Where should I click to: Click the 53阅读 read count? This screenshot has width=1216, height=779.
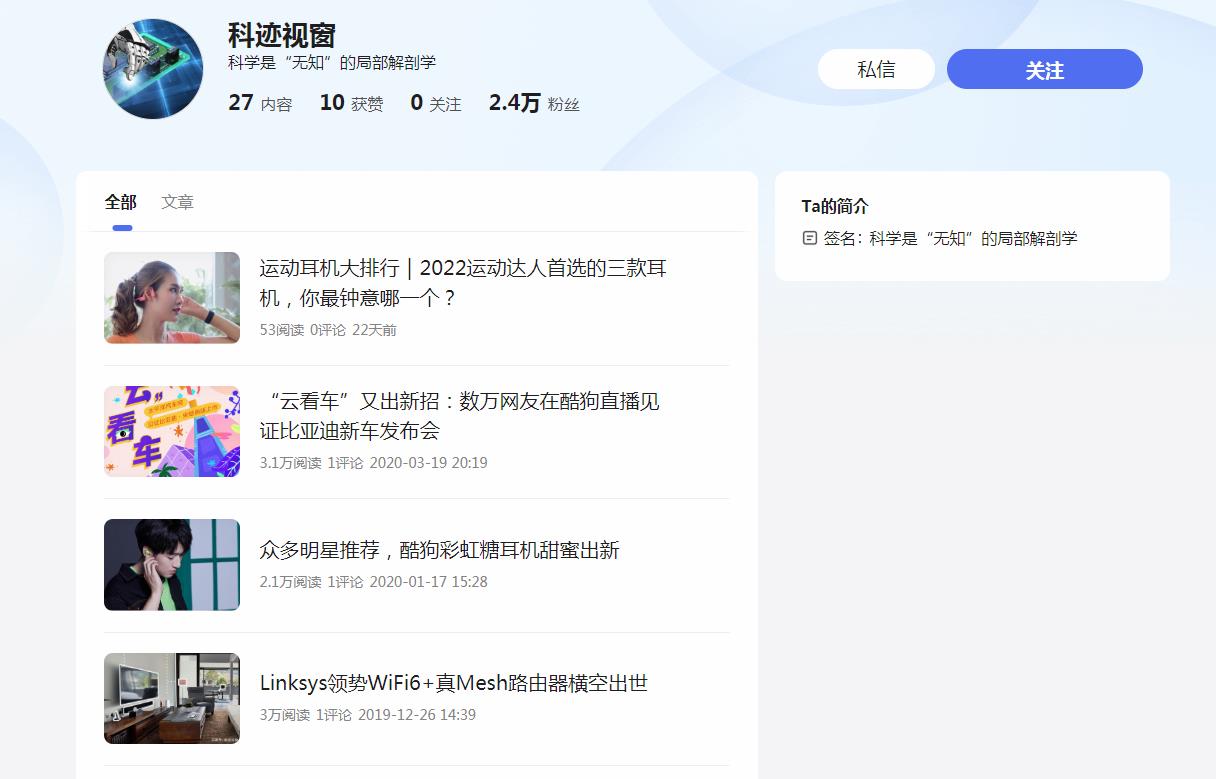282,330
